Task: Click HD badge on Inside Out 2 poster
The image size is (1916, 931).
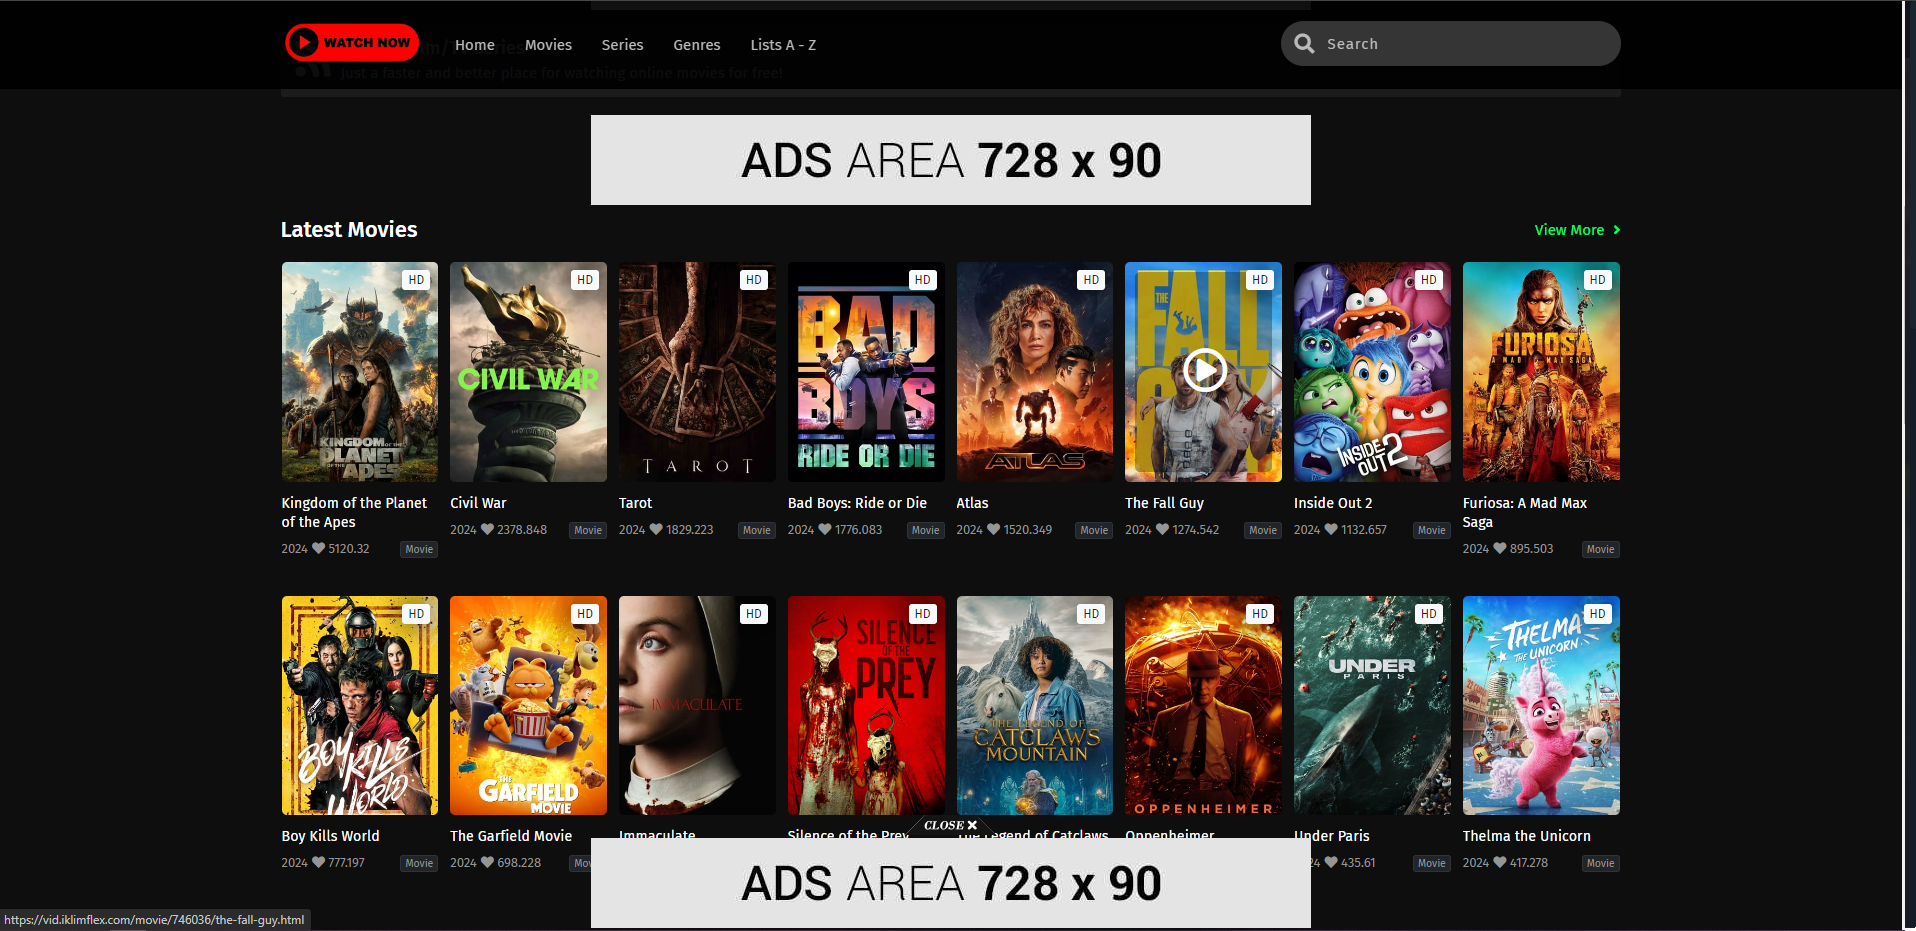Action: coord(1429,280)
